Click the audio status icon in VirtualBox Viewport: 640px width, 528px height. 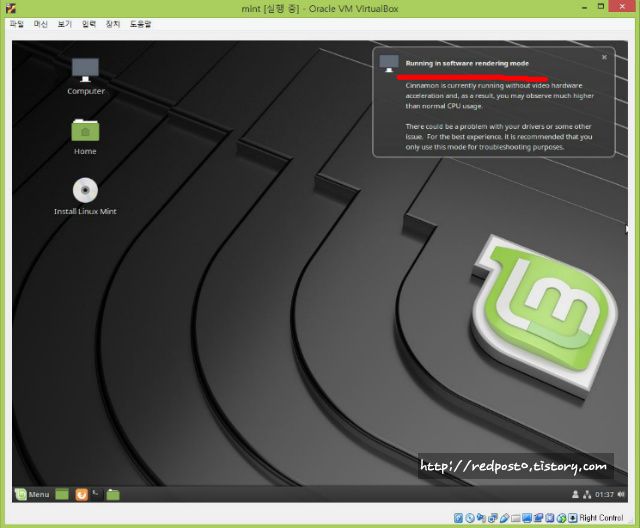pos(481,518)
